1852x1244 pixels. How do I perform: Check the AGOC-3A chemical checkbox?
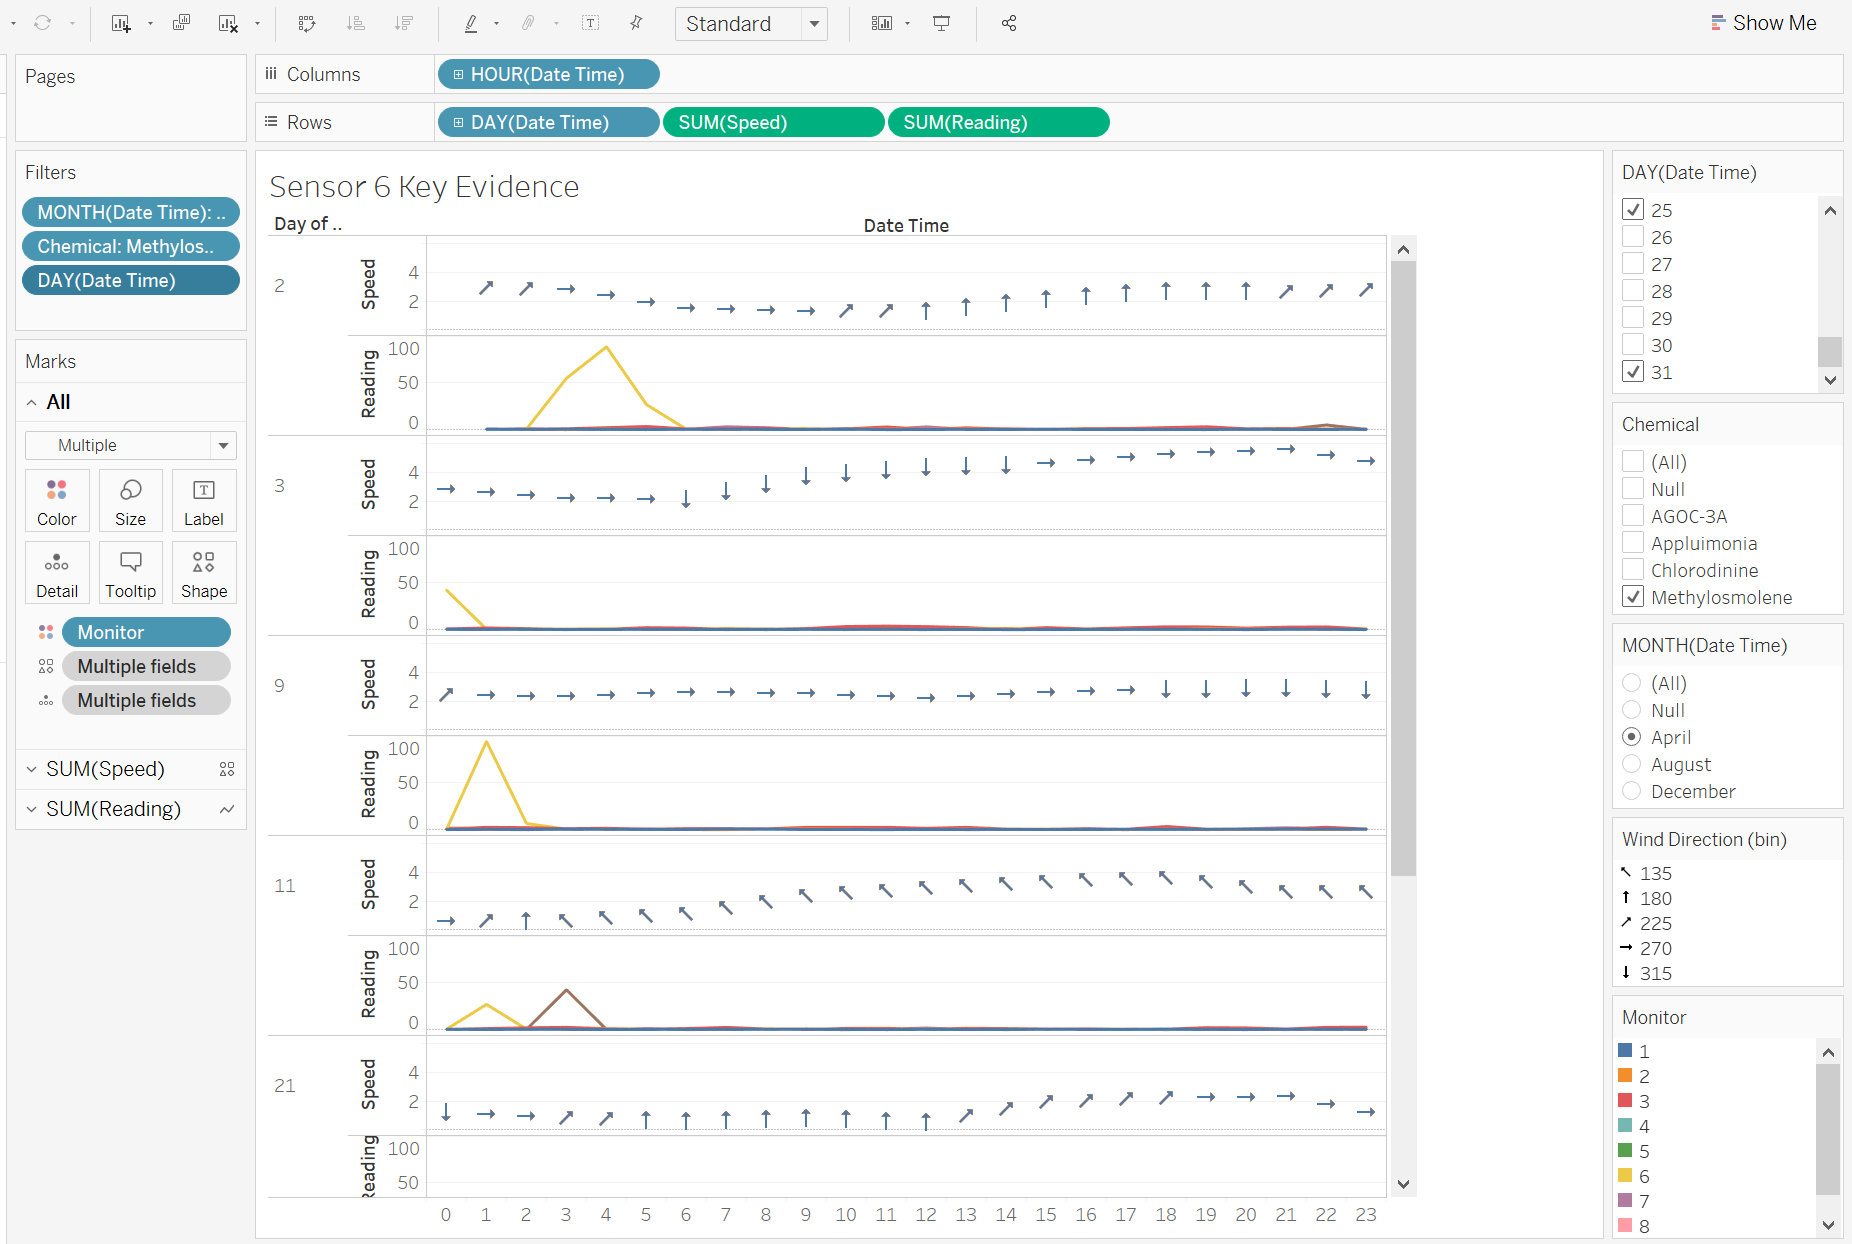[1633, 516]
